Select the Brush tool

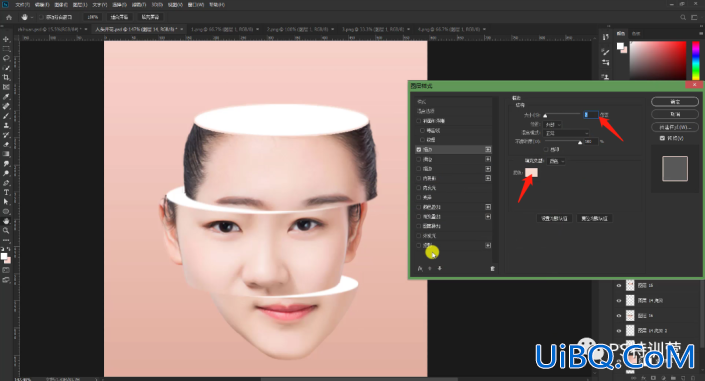point(6,116)
